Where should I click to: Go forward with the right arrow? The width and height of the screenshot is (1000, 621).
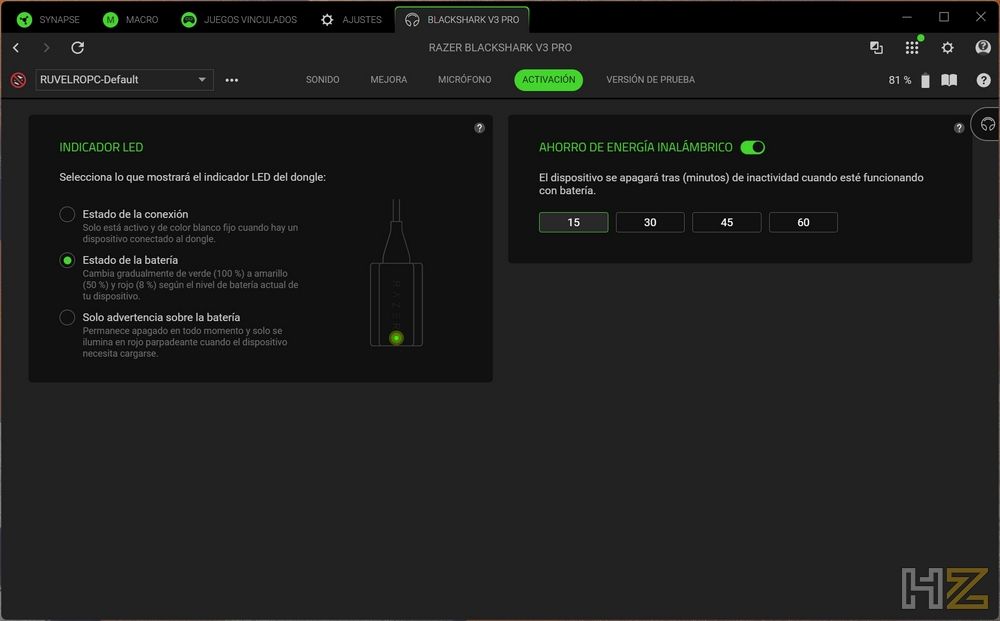coord(46,47)
